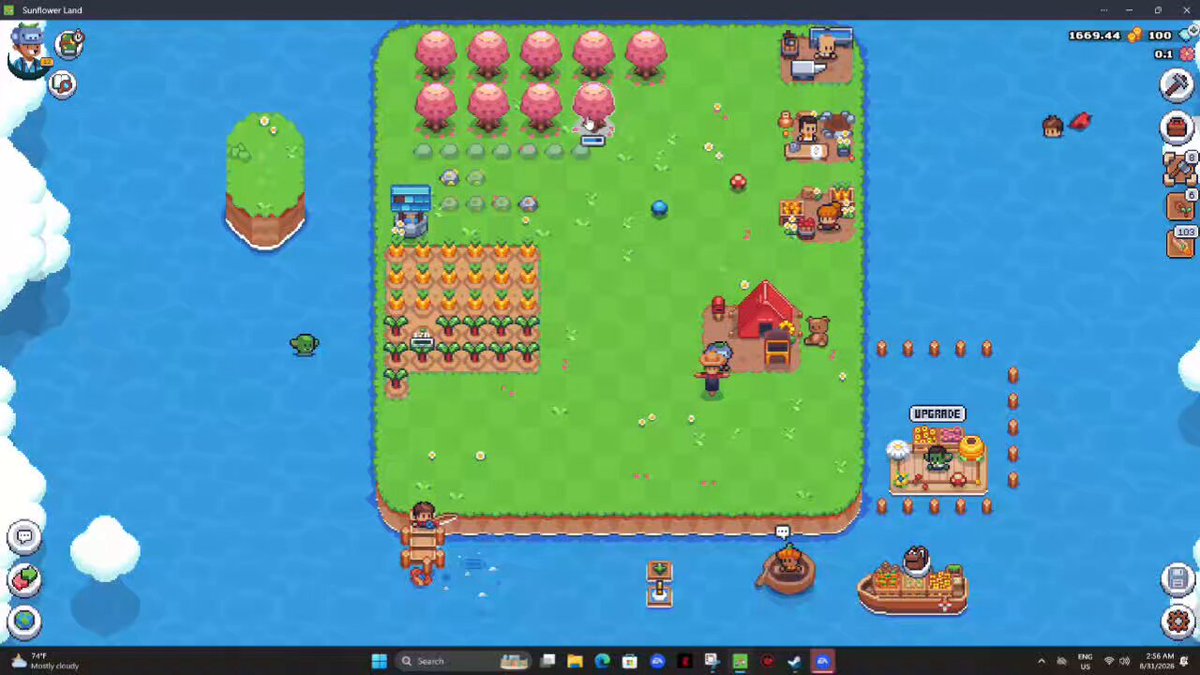Viewport: 1200px width, 675px height.
Task: Click the red barn house
Action: tap(765, 310)
